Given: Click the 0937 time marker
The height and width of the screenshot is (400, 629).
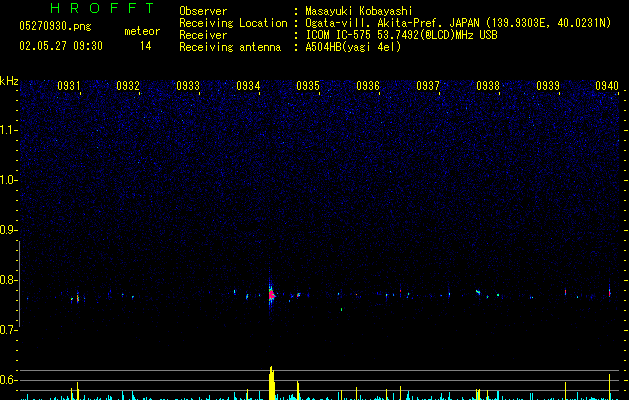Looking at the screenshot, I should [x=428, y=86].
